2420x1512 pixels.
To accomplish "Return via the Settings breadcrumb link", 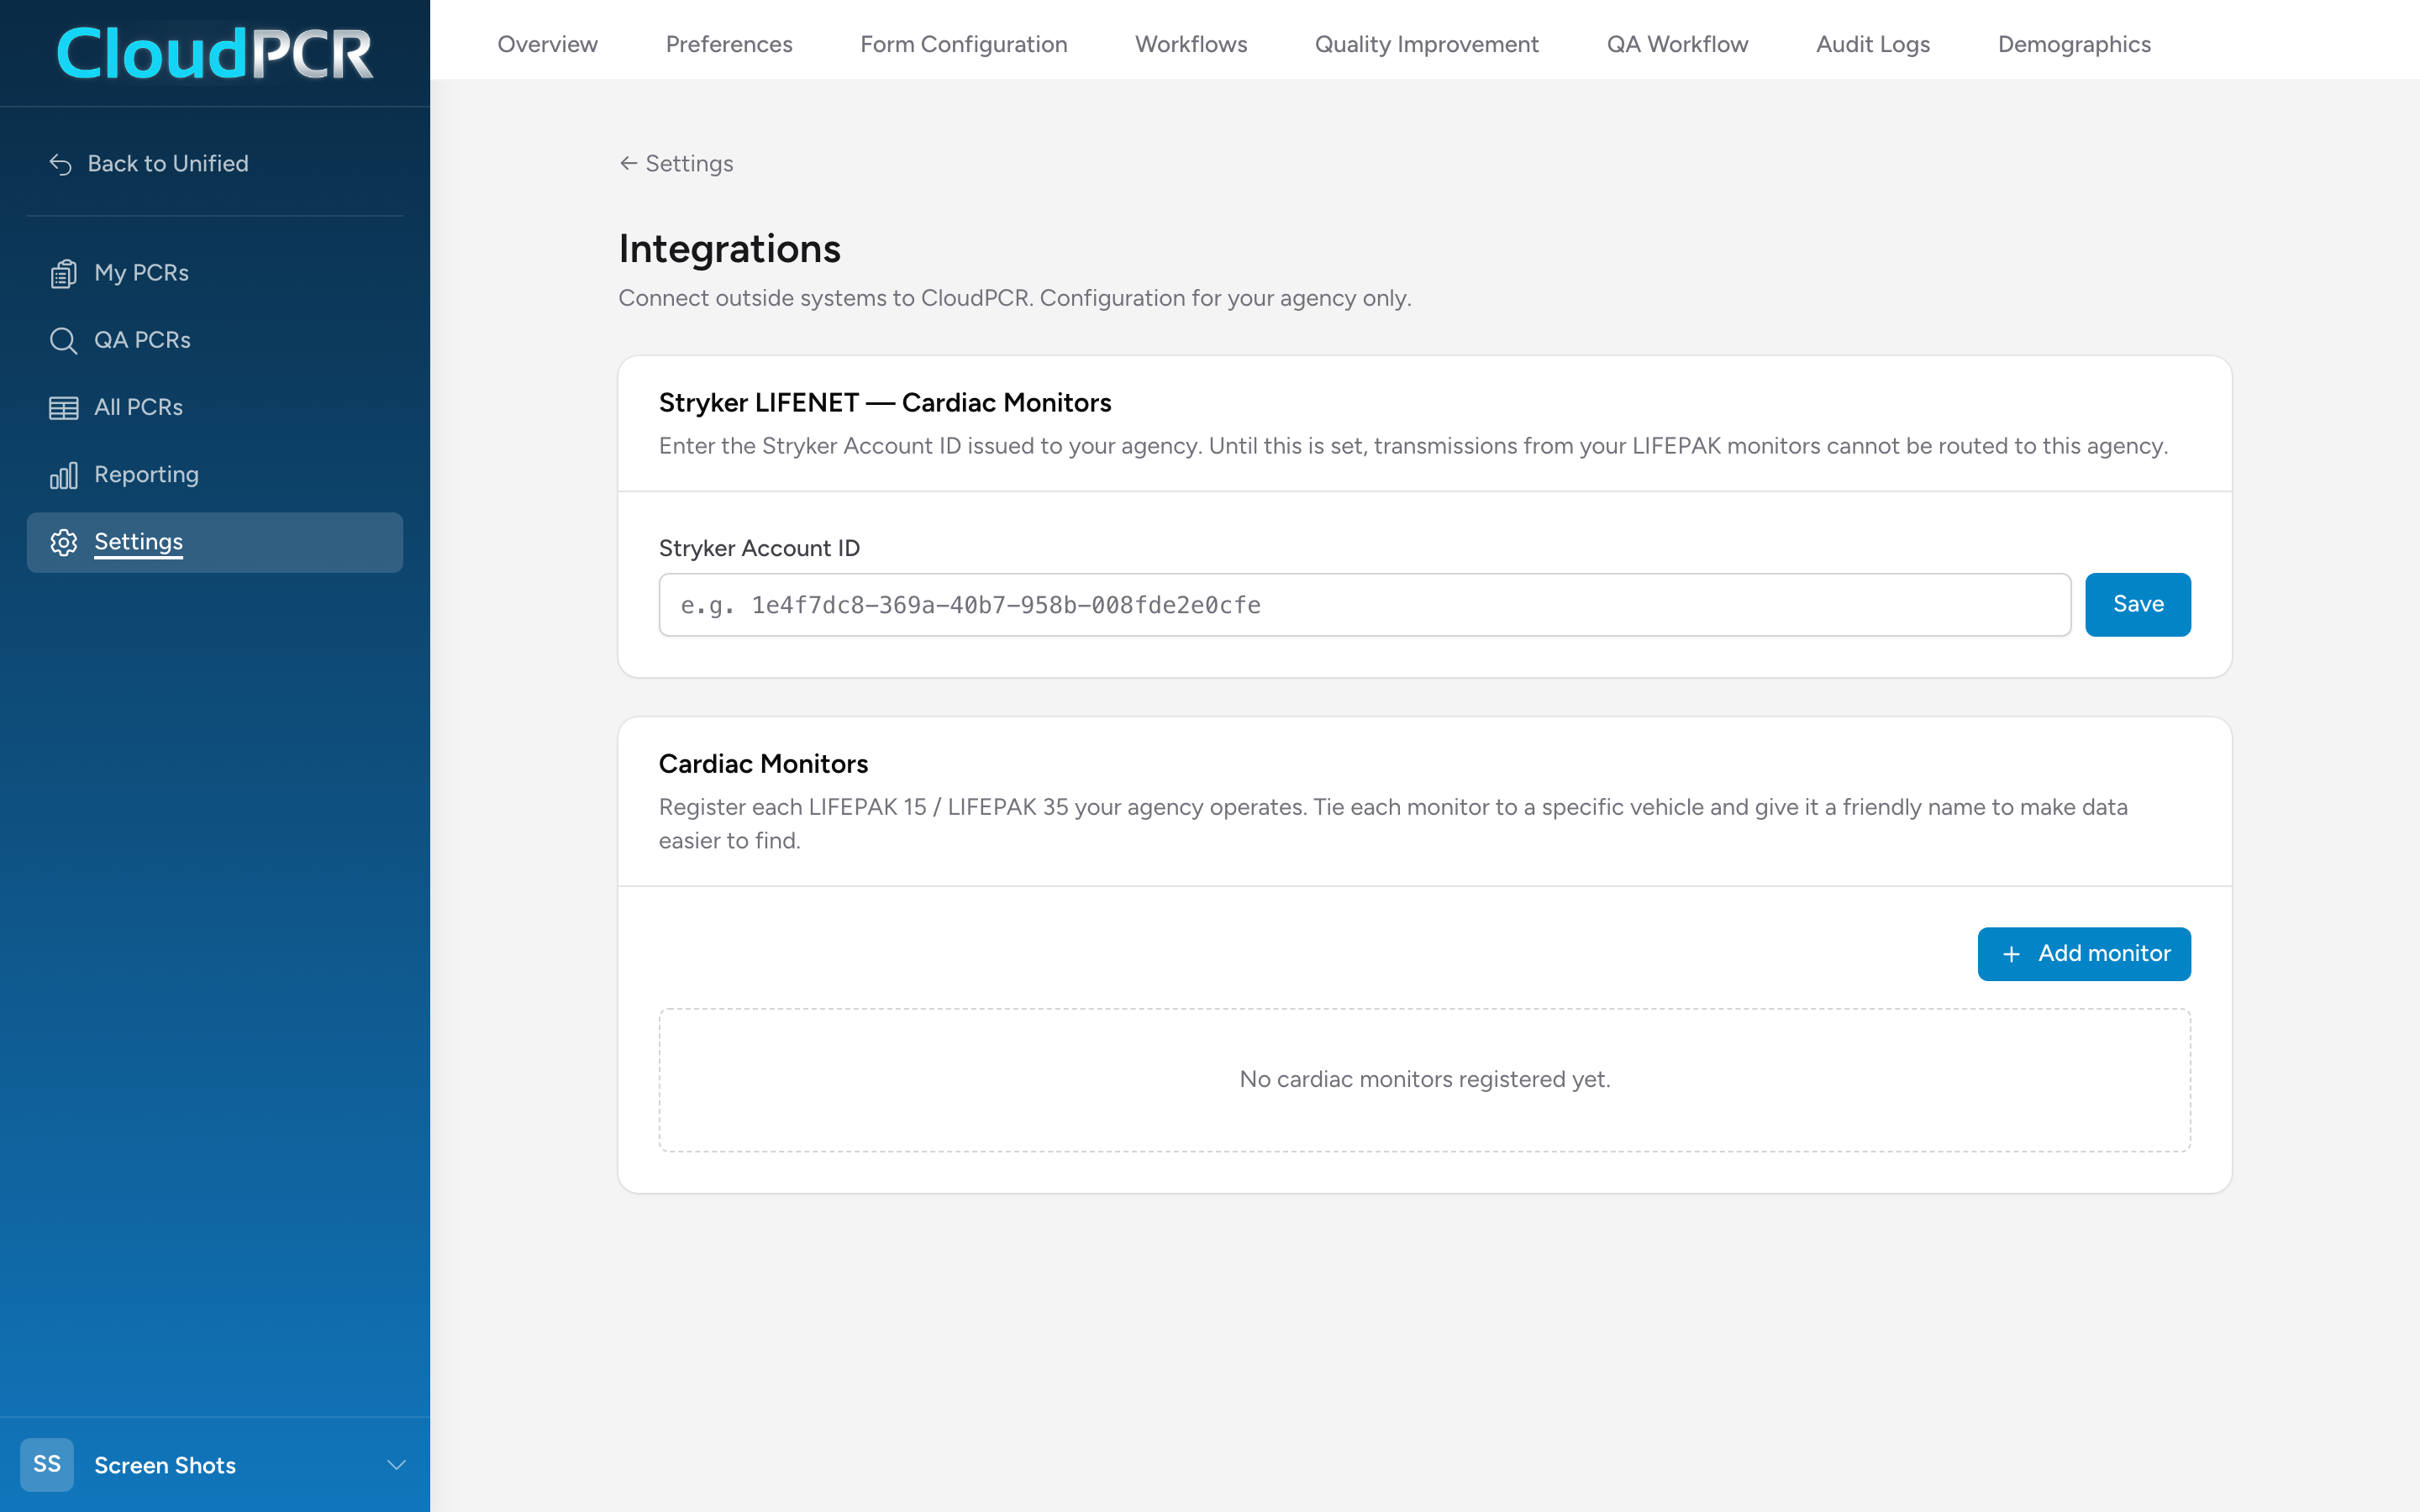I will pos(676,163).
